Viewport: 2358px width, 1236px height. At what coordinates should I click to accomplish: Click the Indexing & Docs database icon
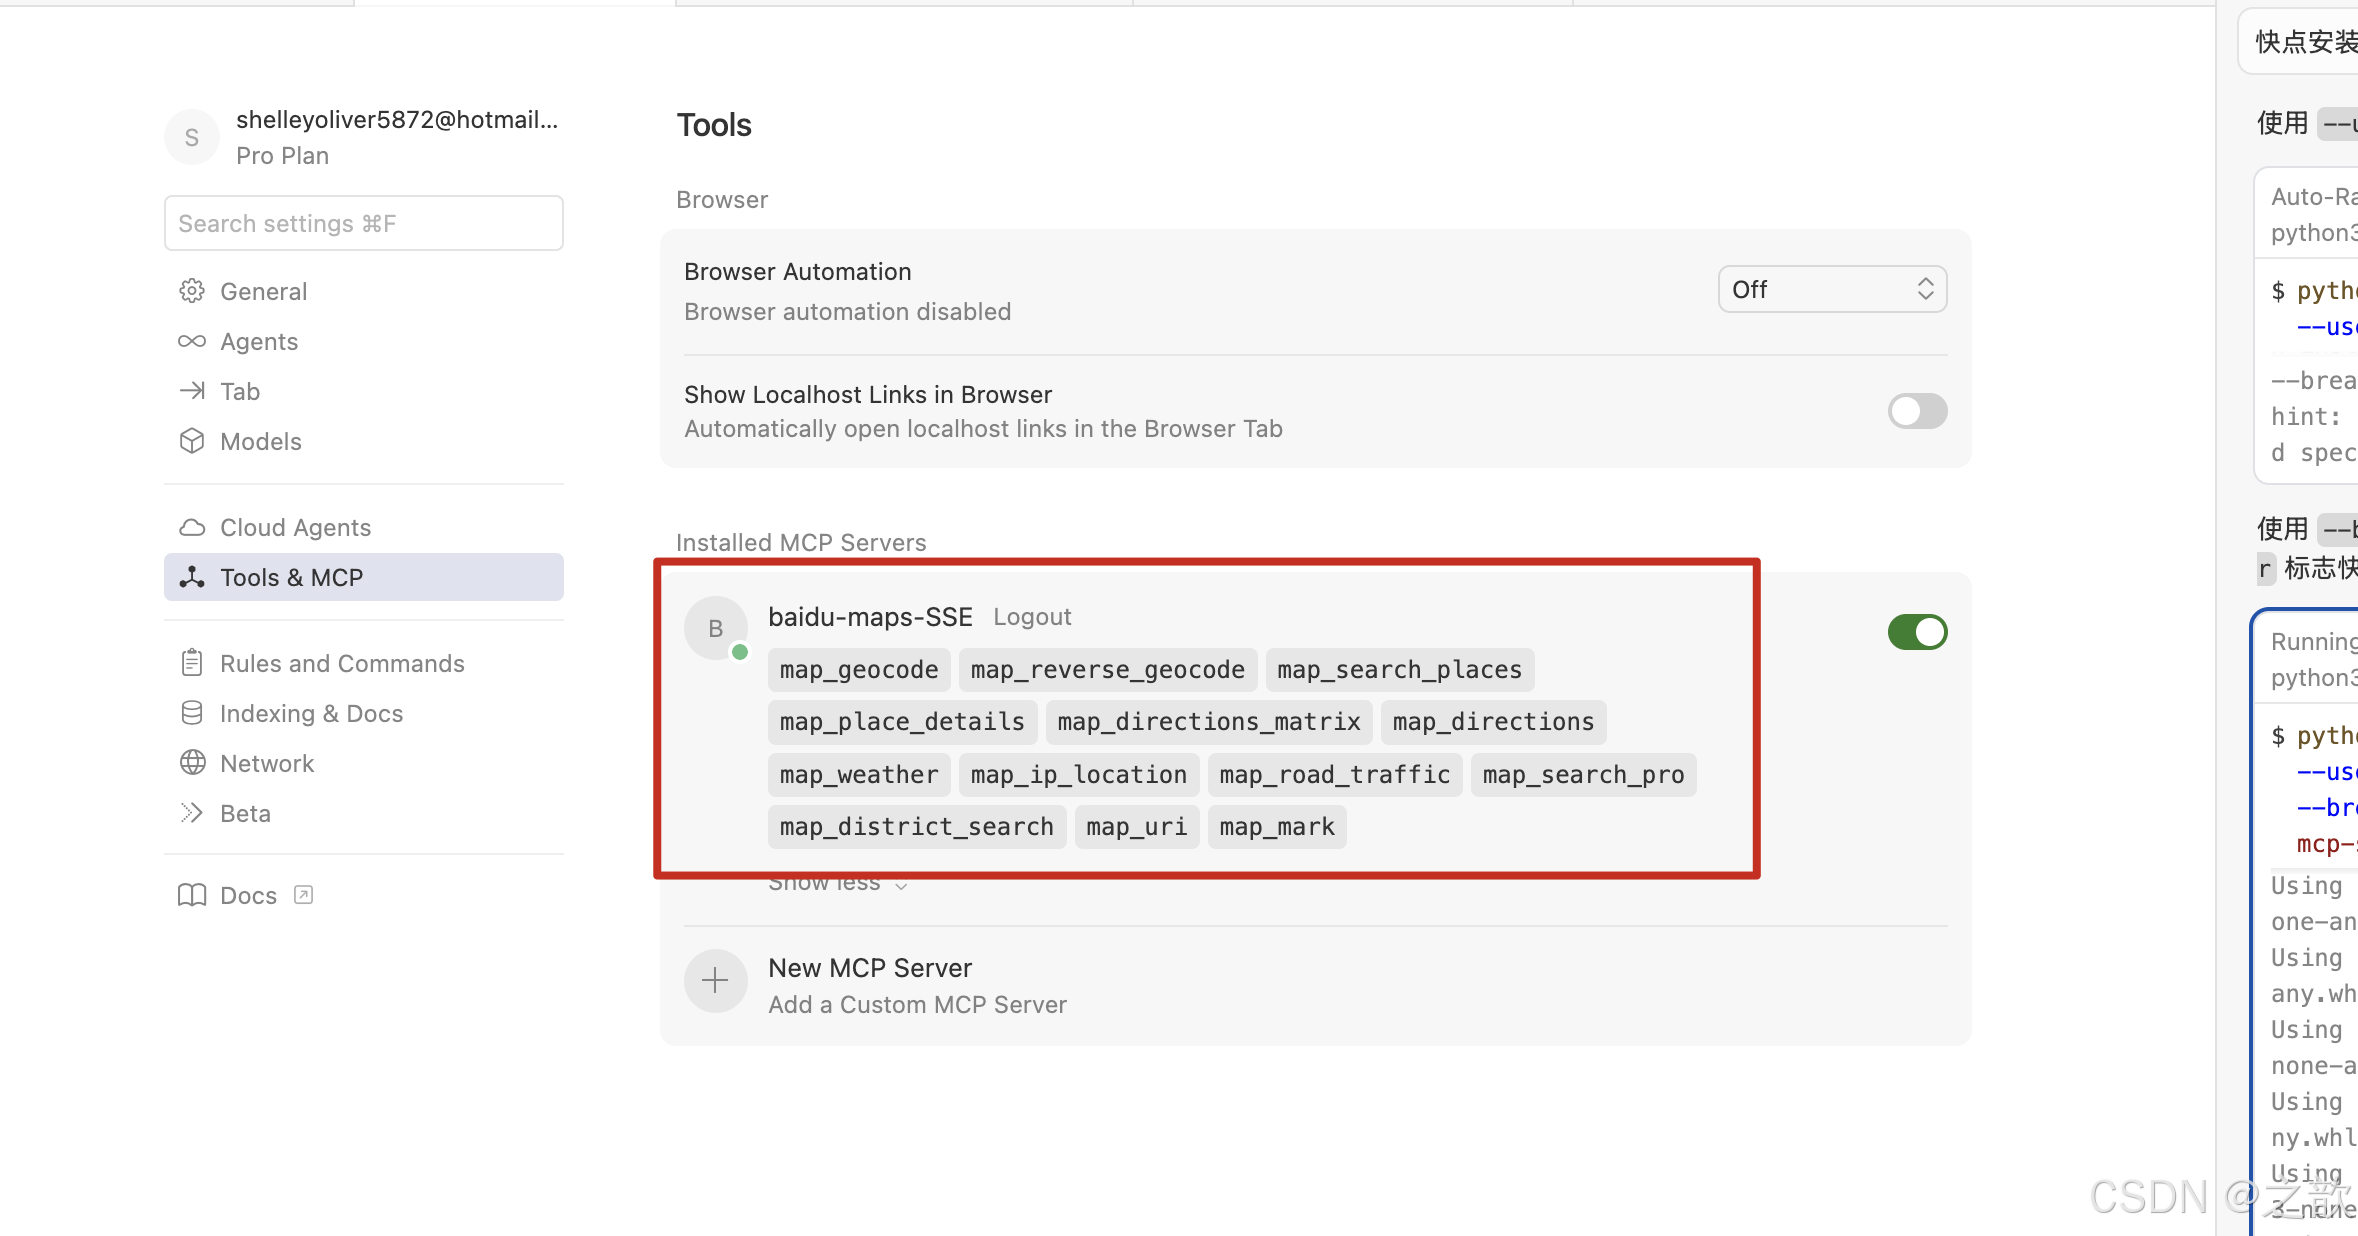192,713
